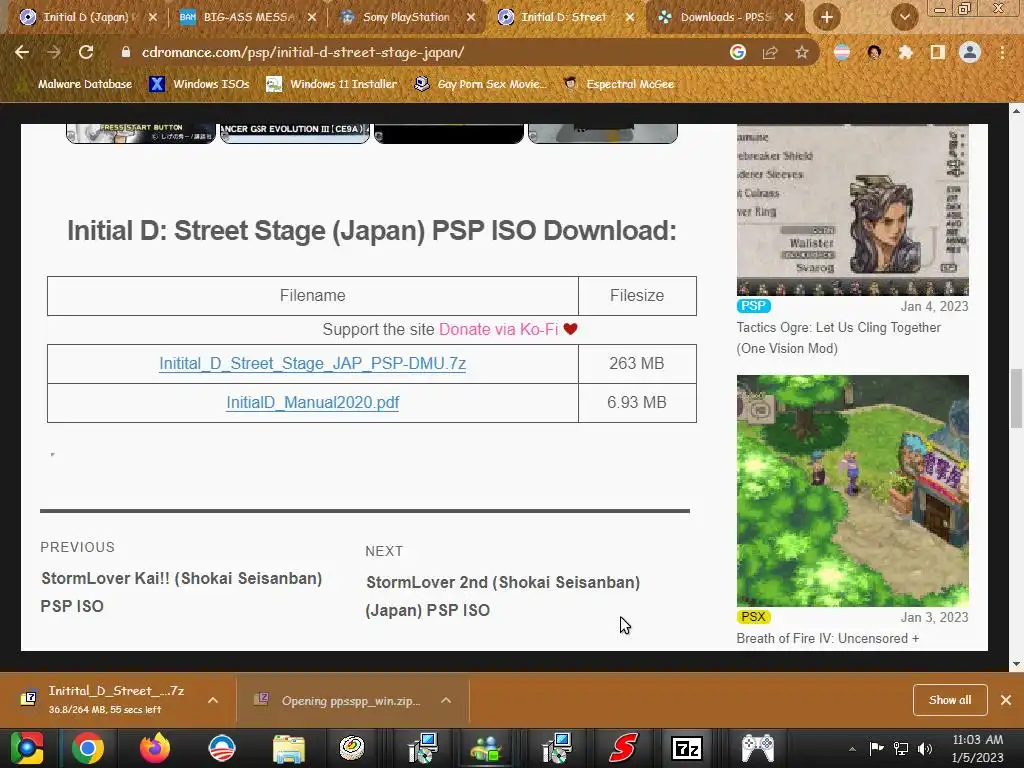Go back to the previous page
This screenshot has height=768, width=1024.
point(22,52)
